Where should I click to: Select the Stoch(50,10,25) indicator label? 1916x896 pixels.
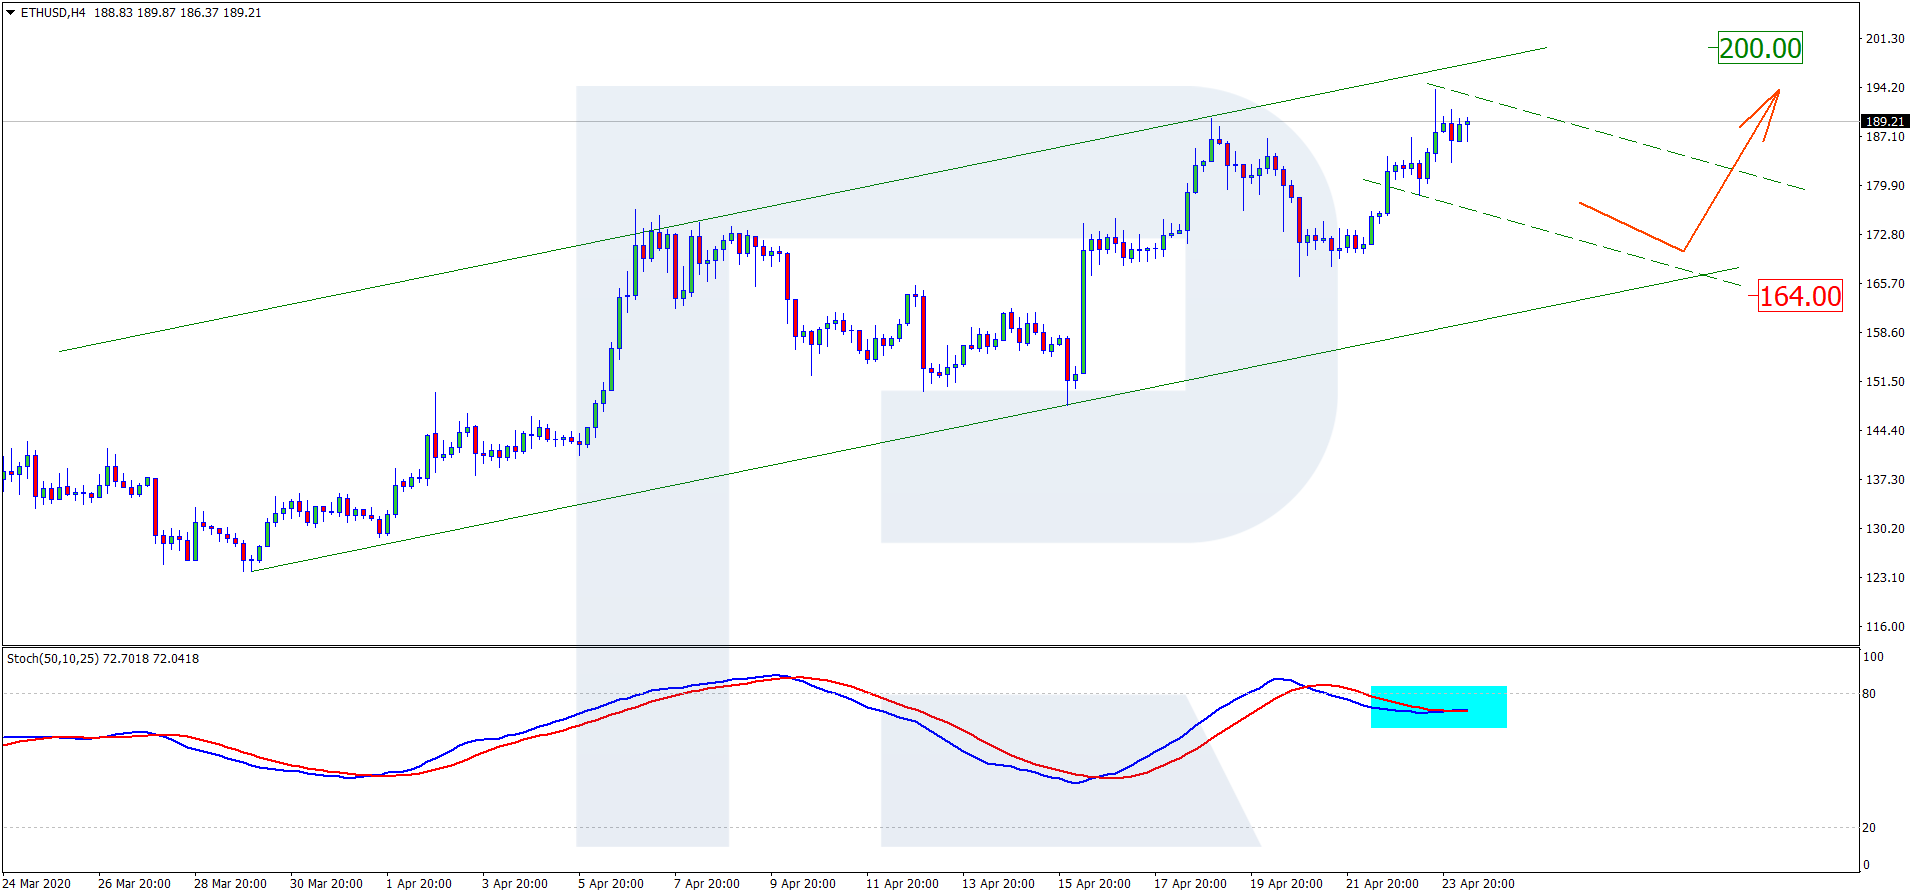click(x=103, y=659)
